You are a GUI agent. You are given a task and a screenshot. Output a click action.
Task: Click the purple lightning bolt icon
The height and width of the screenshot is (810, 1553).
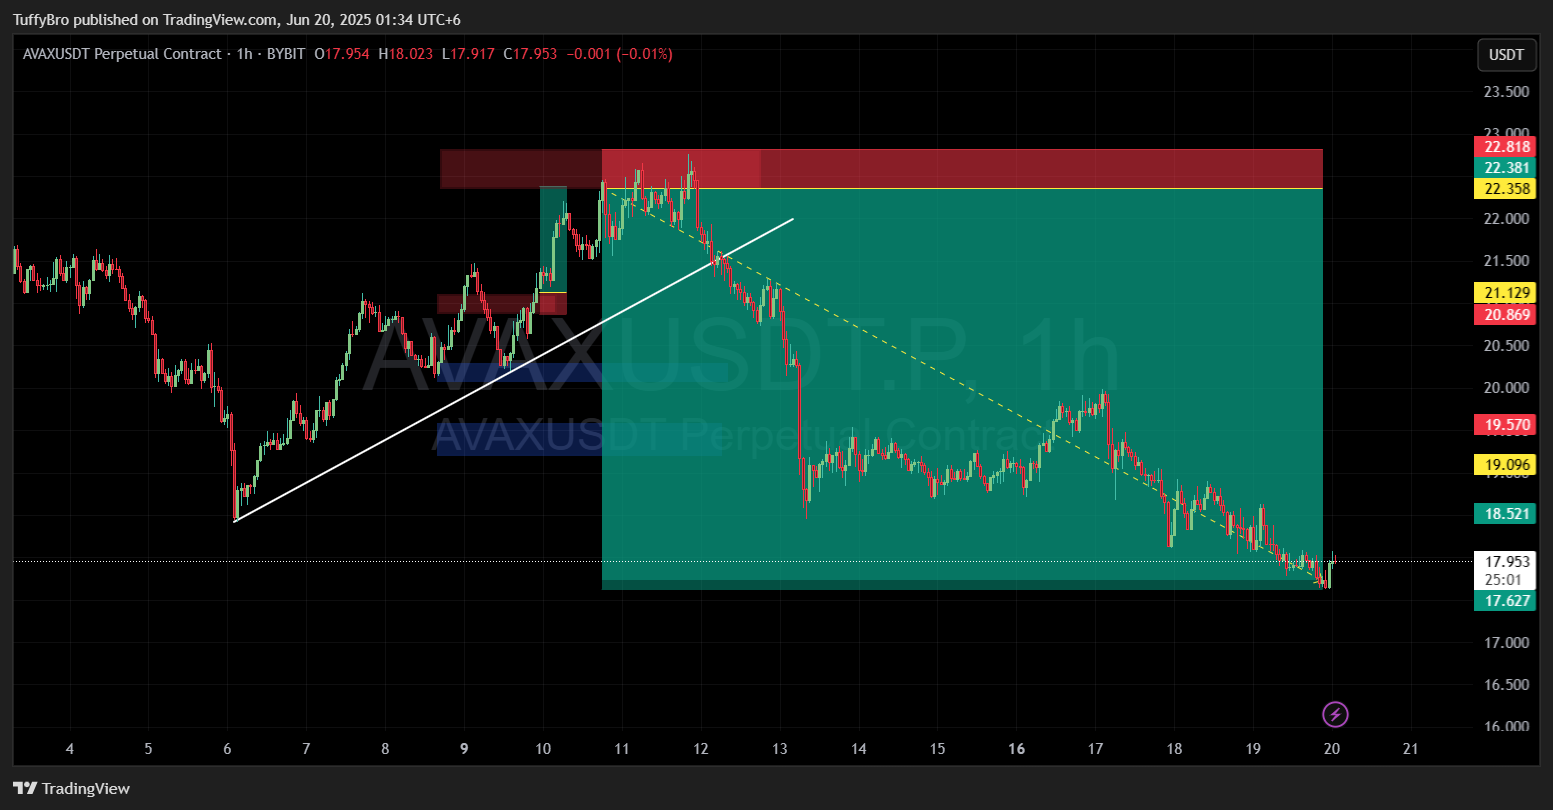(1336, 714)
